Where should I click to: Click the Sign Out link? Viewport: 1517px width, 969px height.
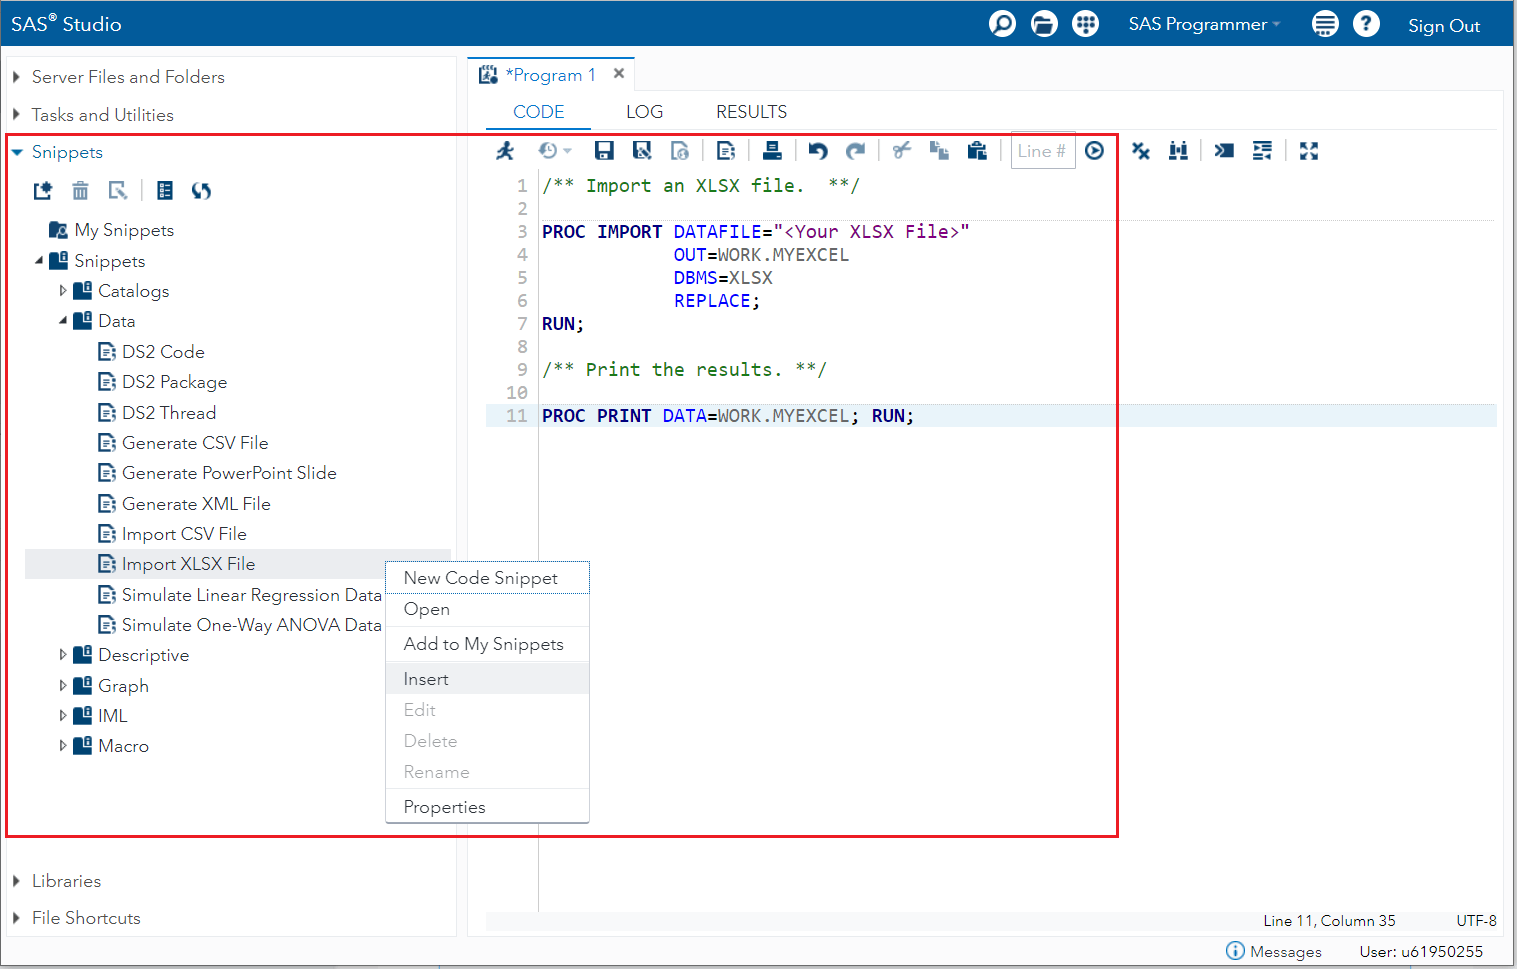1444,26
